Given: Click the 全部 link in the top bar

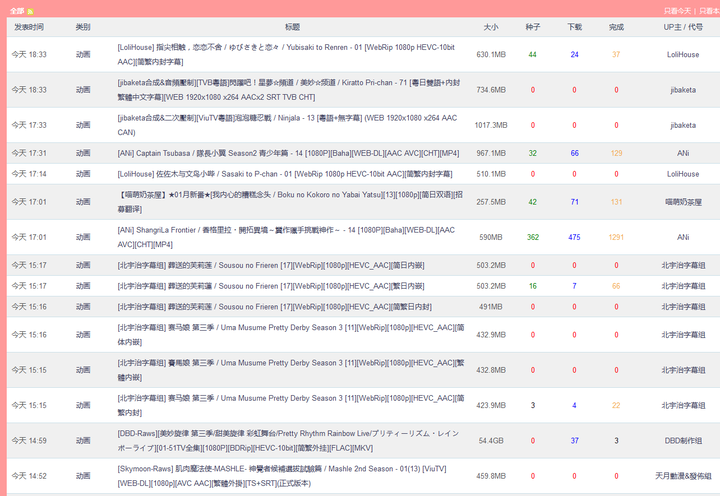Looking at the screenshot, I should (x=17, y=11).
